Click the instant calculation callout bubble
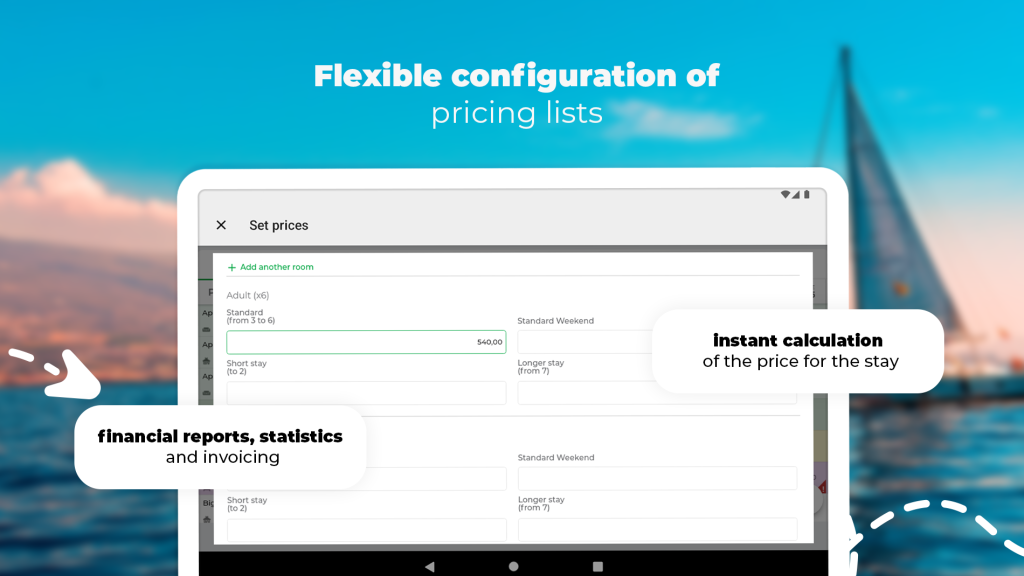The image size is (1024, 576). [799, 350]
